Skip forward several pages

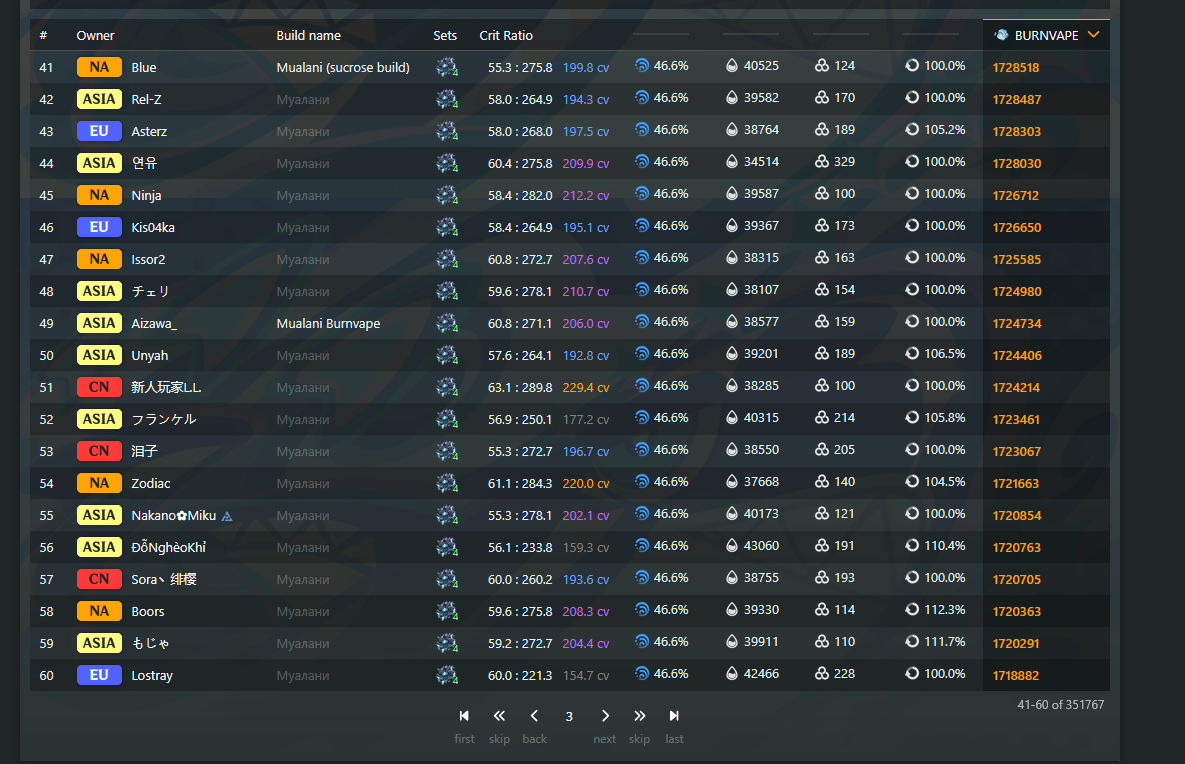point(639,716)
